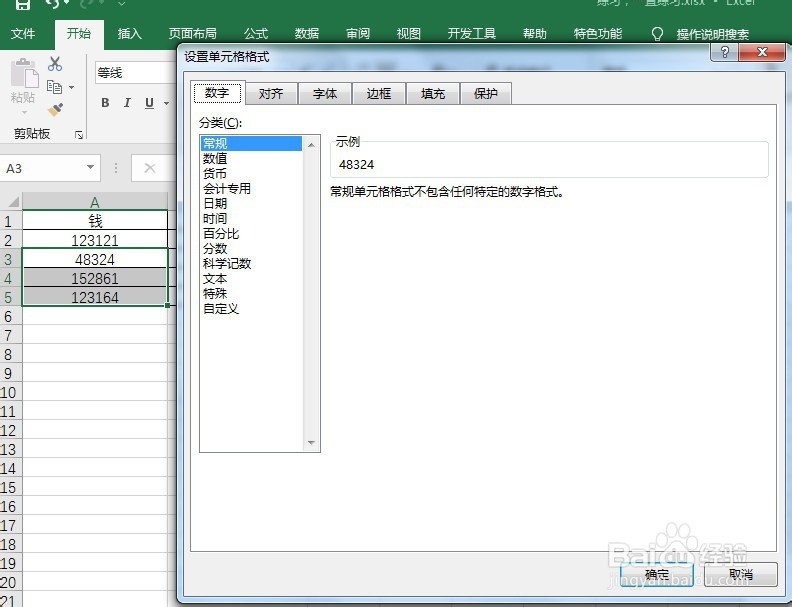Switch to the 审阅 ribbon tab

tap(358, 33)
